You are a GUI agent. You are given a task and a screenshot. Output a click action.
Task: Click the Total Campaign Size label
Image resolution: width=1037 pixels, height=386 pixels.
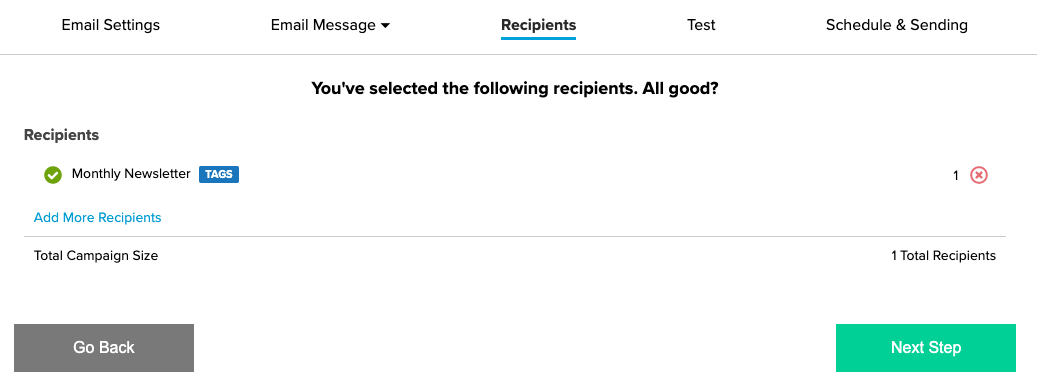[96, 256]
